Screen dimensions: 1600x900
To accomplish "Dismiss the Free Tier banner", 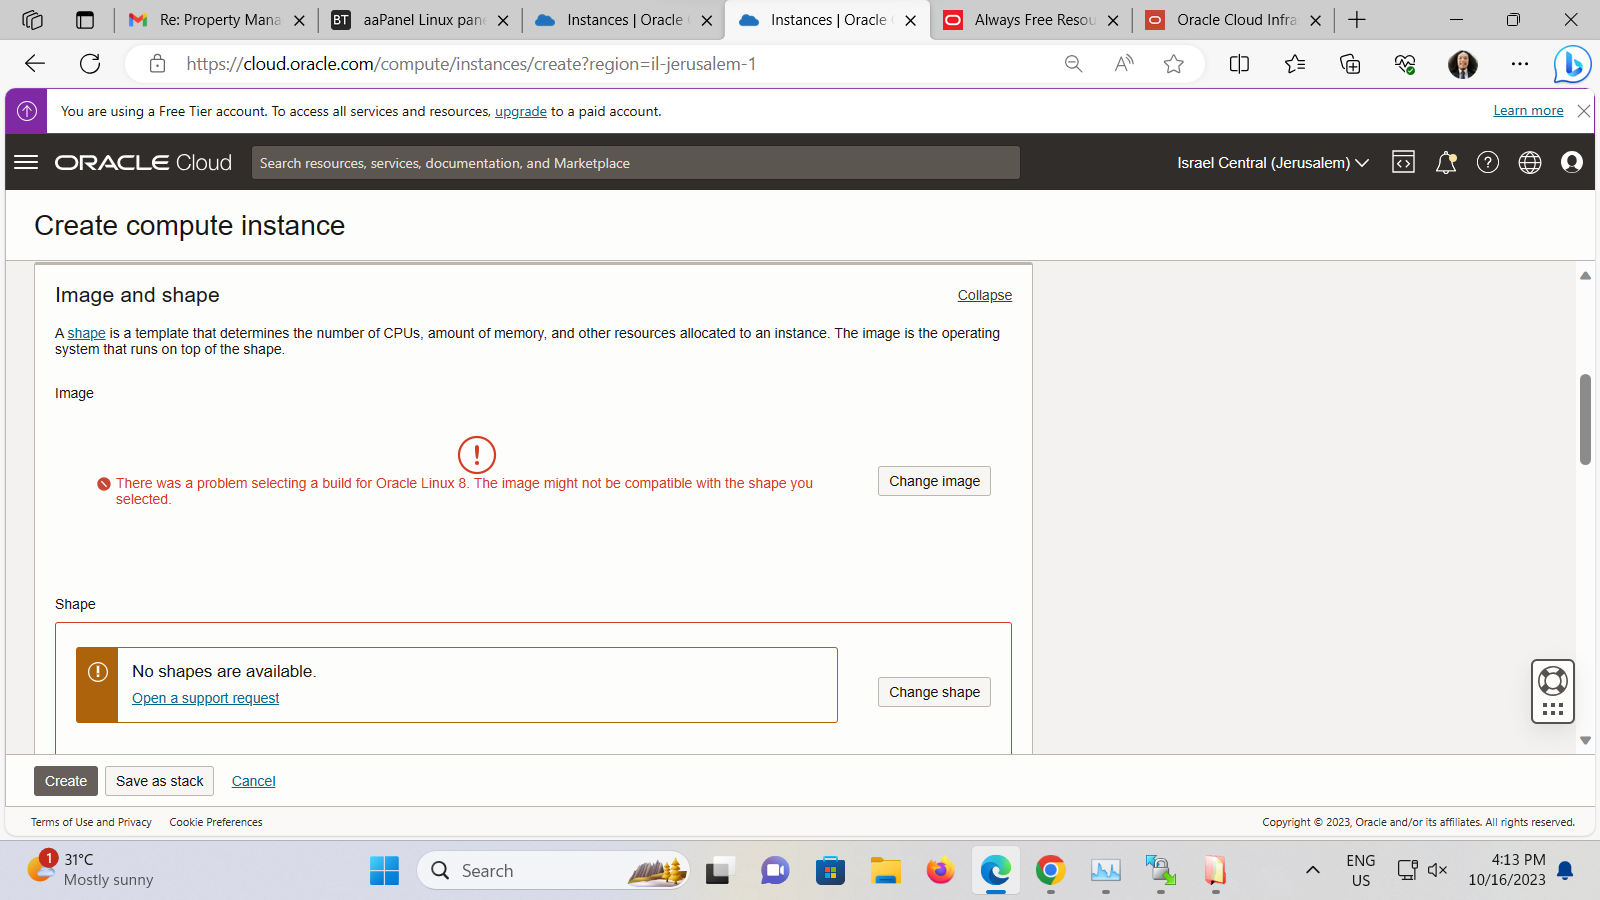I will point(1584,111).
